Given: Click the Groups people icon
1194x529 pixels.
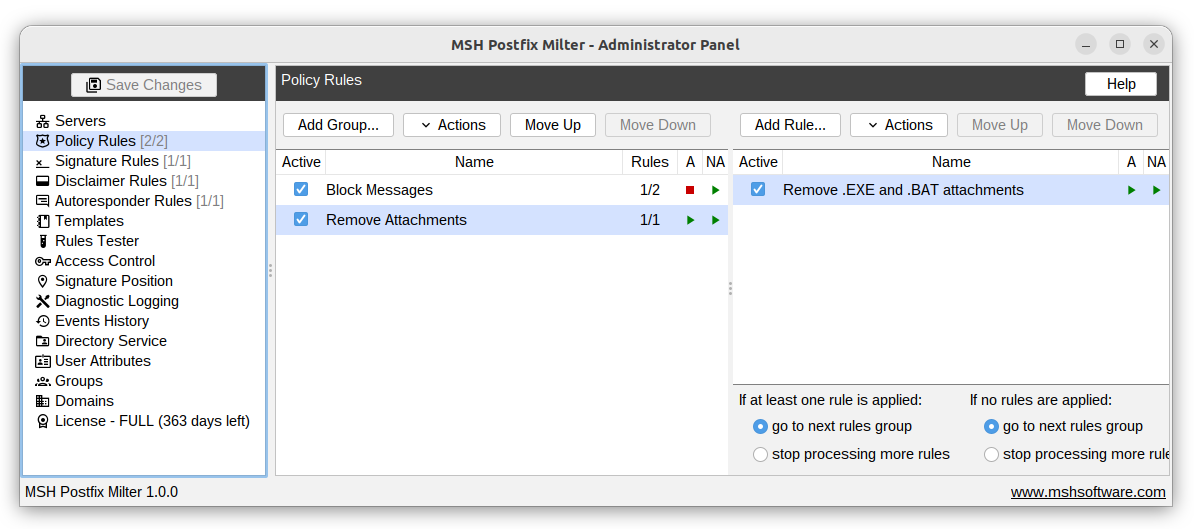Looking at the screenshot, I should click(x=43, y=381).
